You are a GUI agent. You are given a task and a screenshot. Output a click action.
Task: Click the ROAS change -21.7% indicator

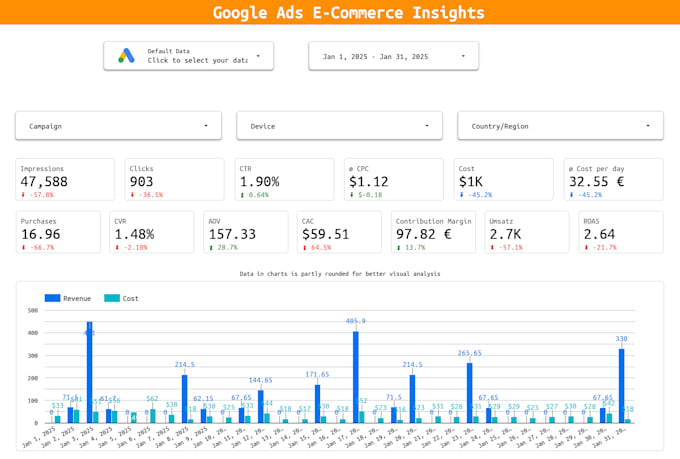pos(600,247)
